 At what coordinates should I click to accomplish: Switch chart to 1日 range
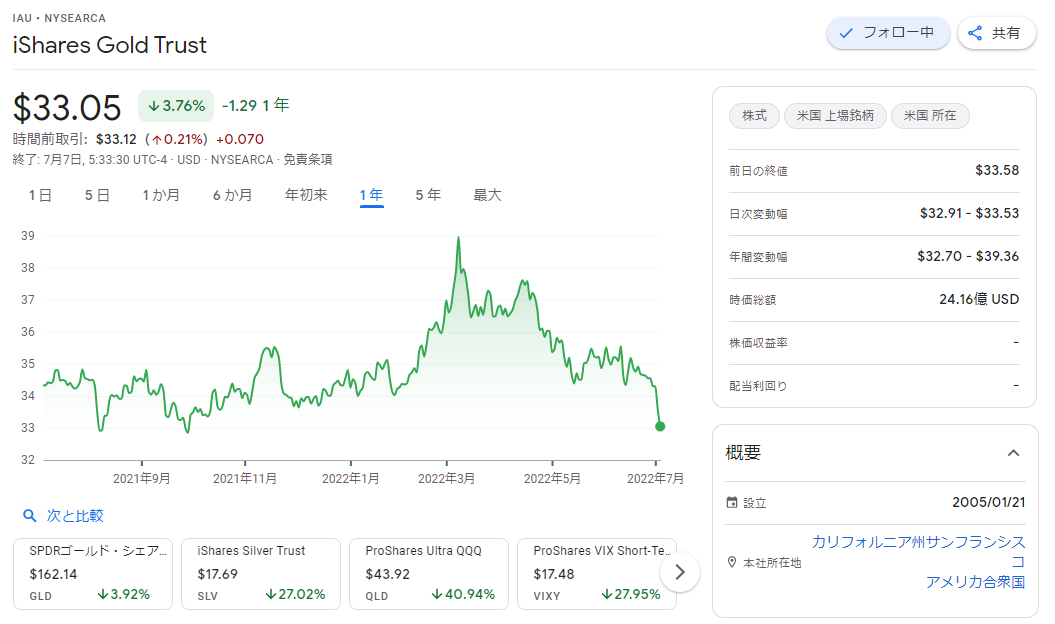[x=40, y=195]
